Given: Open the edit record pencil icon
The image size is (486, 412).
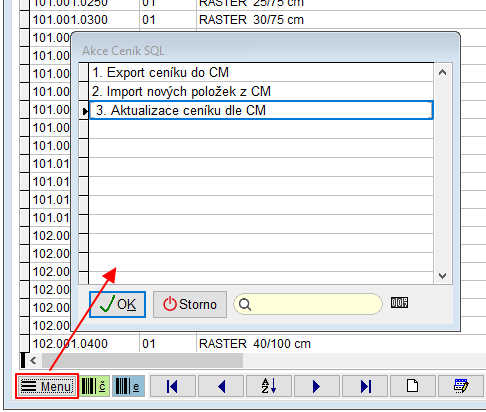Looking at the screenshot, I should coord(461,386).
